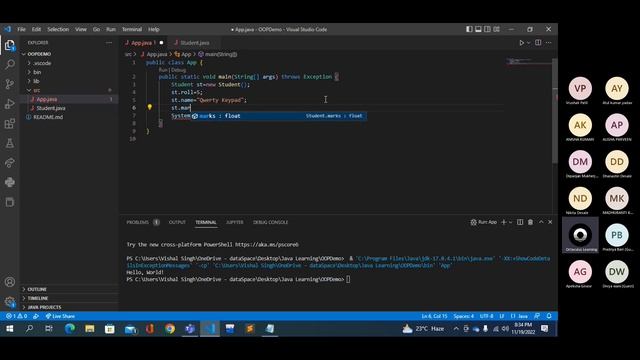
Task: Open the Edit menu
Action: (x=36, y=29)
